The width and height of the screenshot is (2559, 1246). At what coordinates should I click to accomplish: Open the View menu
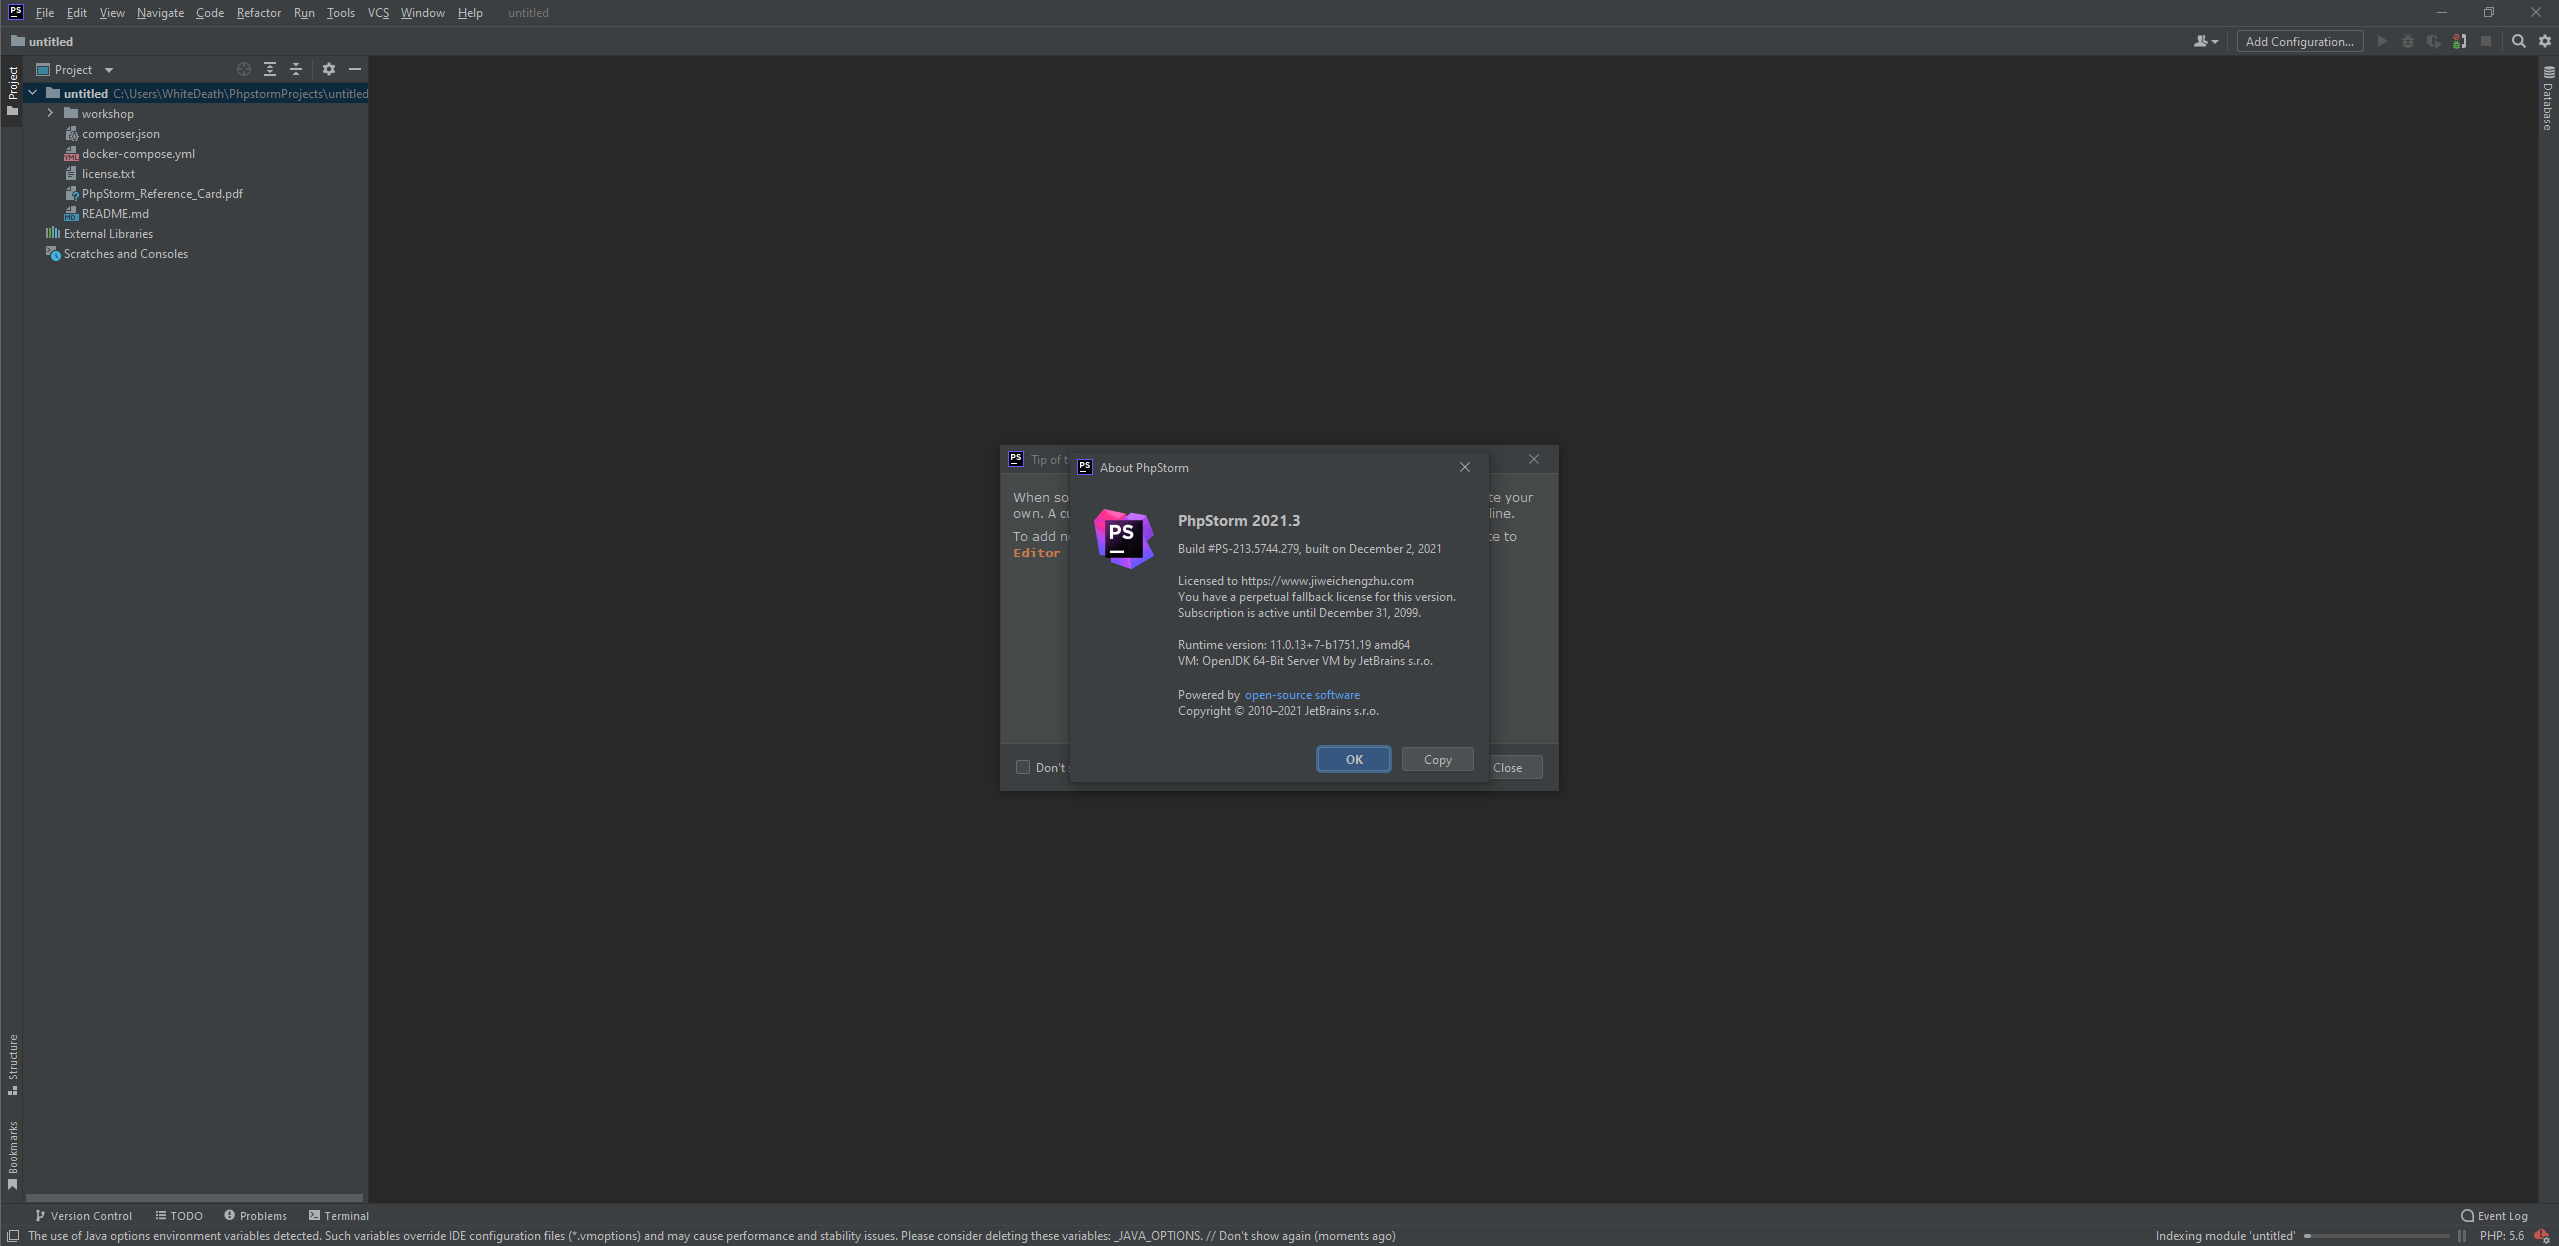[x=112, y=13]
